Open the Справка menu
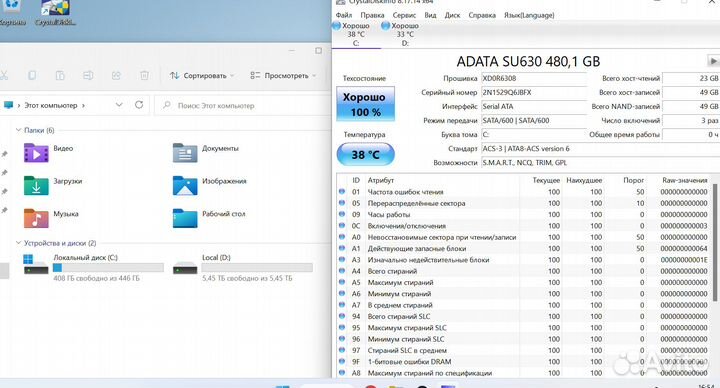Image resolution: width=720 pixels, height=388 pixels. (482, 15)
